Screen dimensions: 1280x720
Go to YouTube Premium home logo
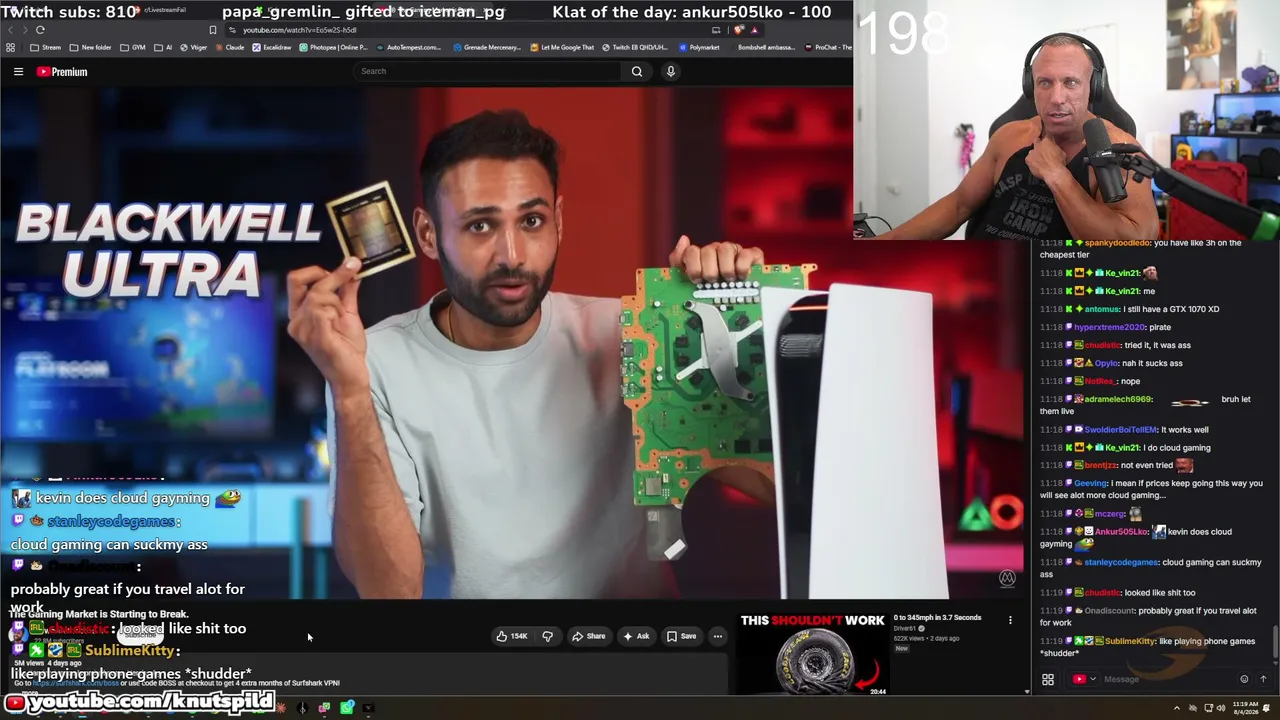coord(62,72)
